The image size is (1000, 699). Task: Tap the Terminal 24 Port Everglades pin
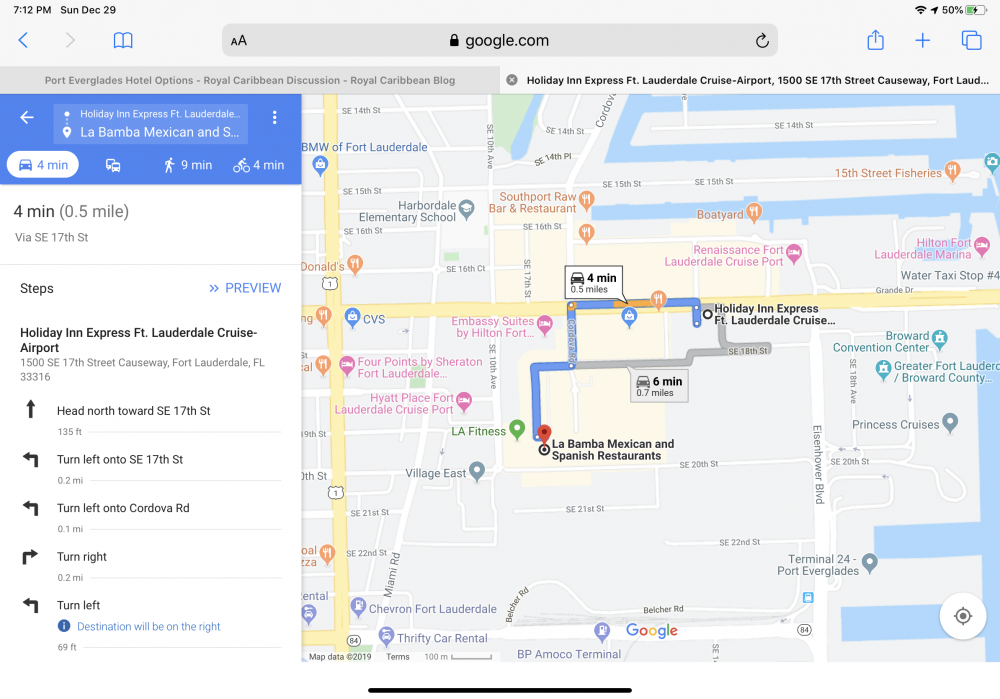[869, 563]
